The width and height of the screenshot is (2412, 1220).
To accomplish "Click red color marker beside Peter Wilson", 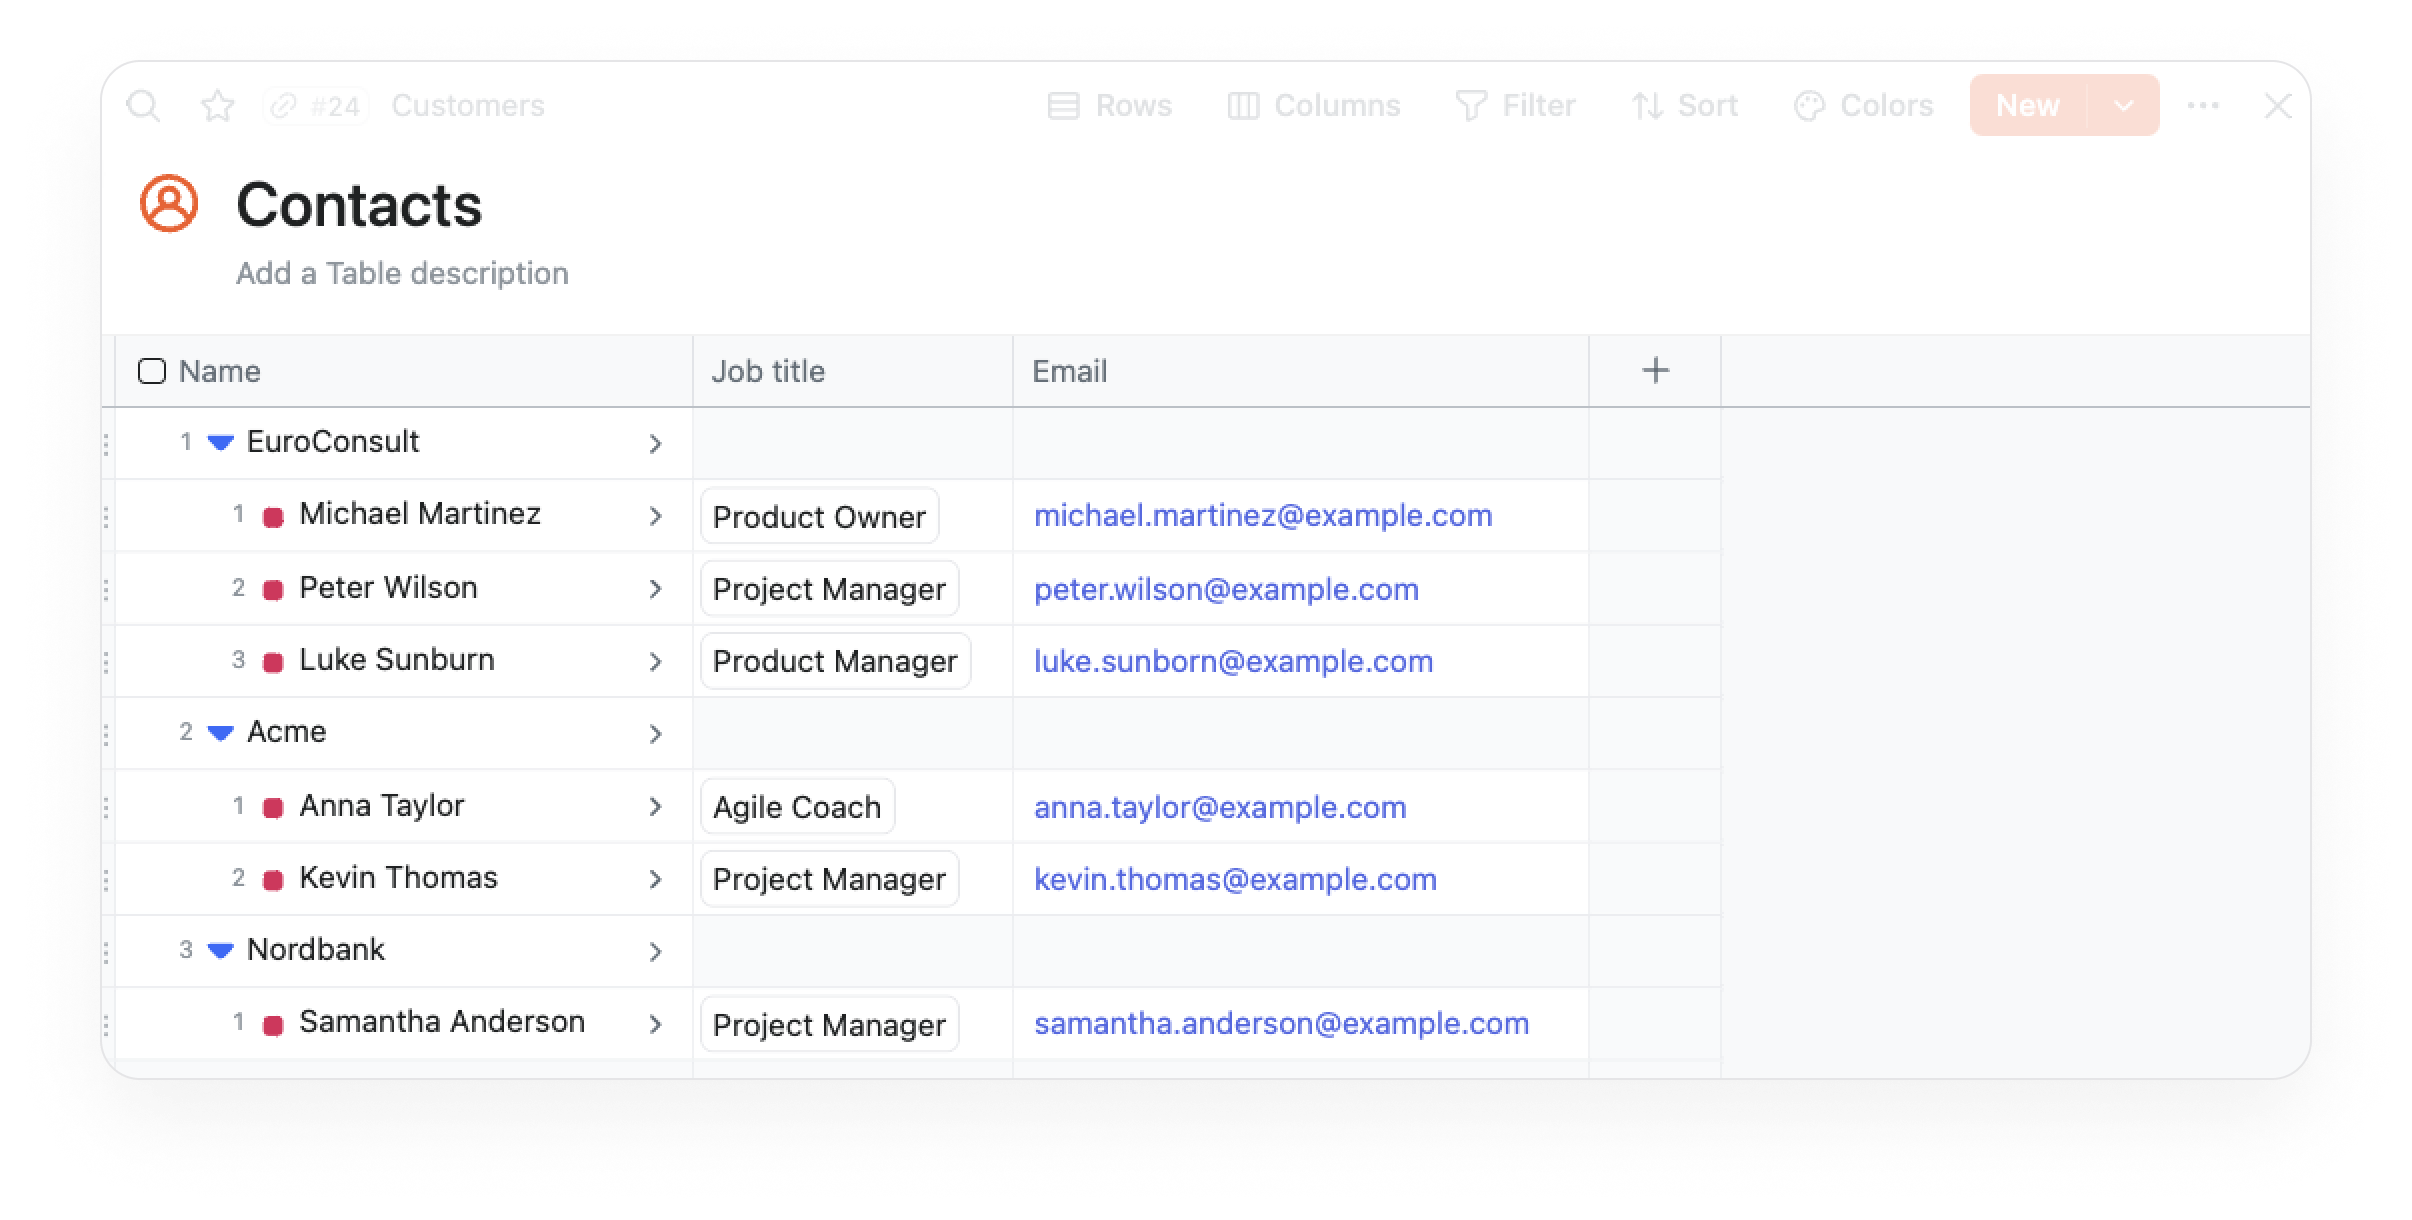I will pyautogui.click(x=272, y=589).
